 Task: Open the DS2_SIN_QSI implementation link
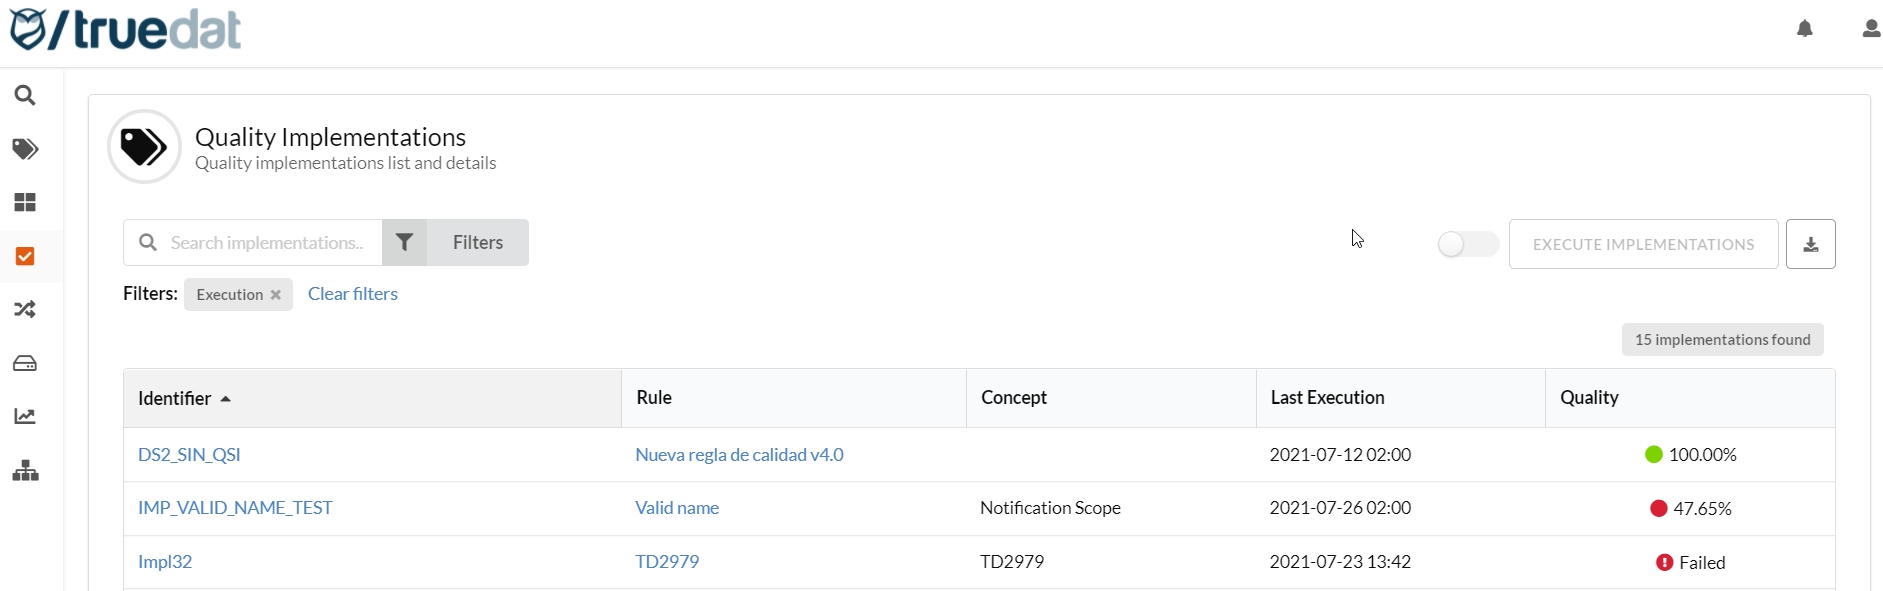pos(189,455)
